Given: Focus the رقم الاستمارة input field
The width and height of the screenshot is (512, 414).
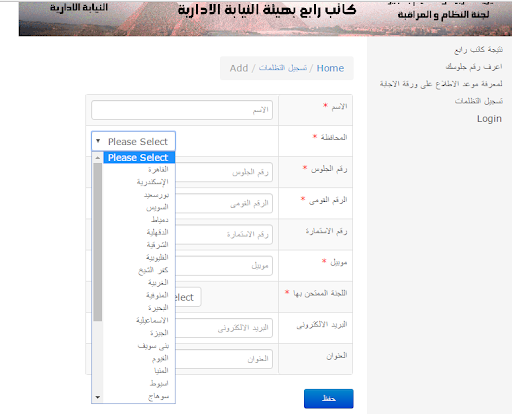Looking at the screenshot, I should coord(224,234).
